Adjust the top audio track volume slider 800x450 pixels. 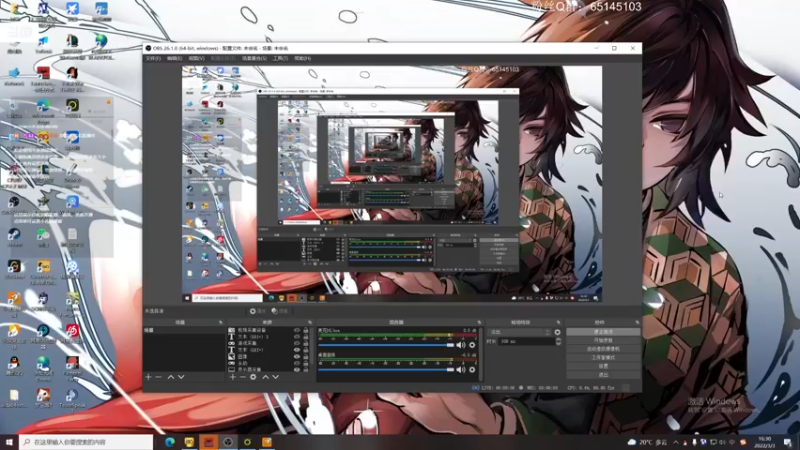386,345
